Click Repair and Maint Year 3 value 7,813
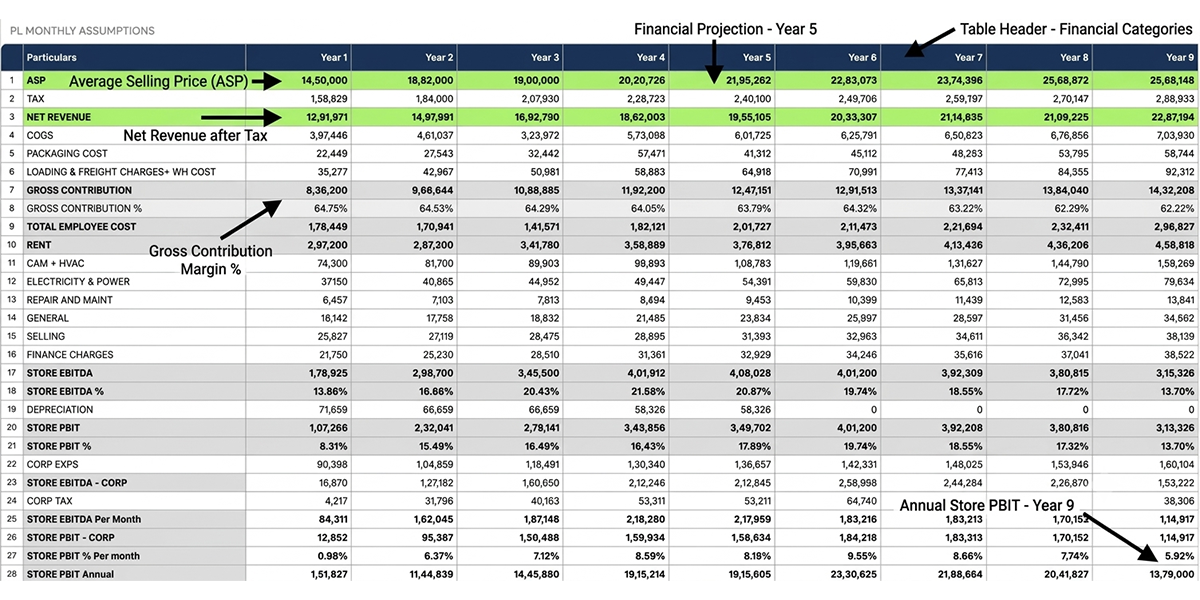This screenshot has height=600, width=1200. tap(546, 300)
